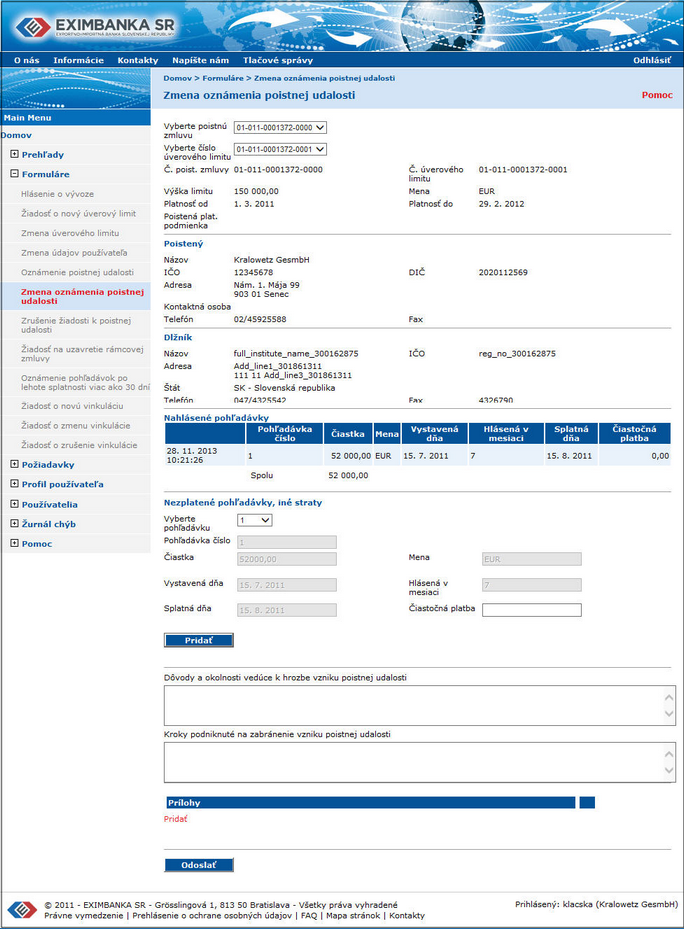This screenshot has height=929, width=684.
Task: Open Žiadosť o nový úverový limit
Action: point(78,213)
